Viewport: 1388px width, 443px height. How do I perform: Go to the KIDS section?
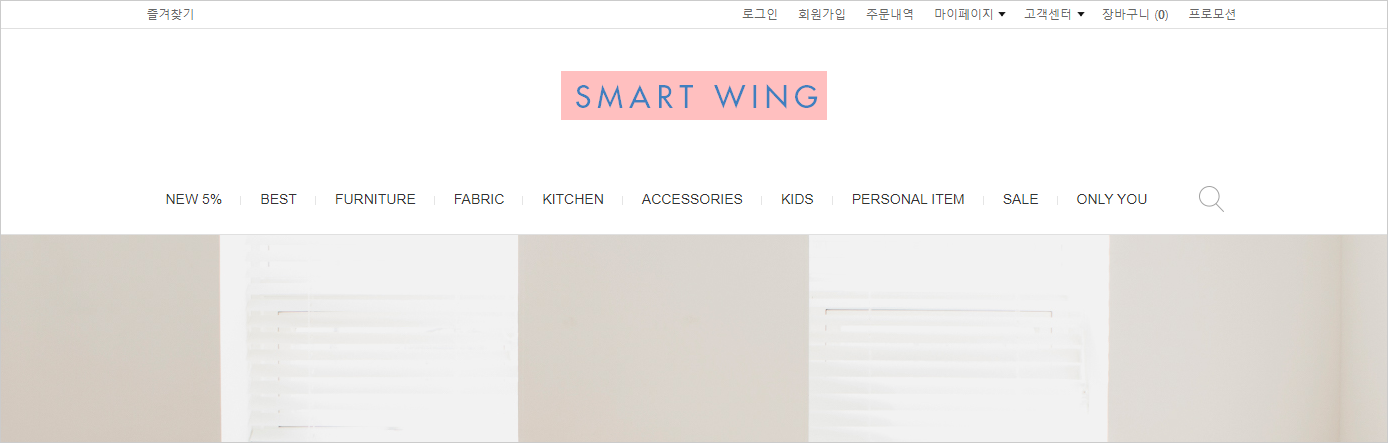point(797,199)
